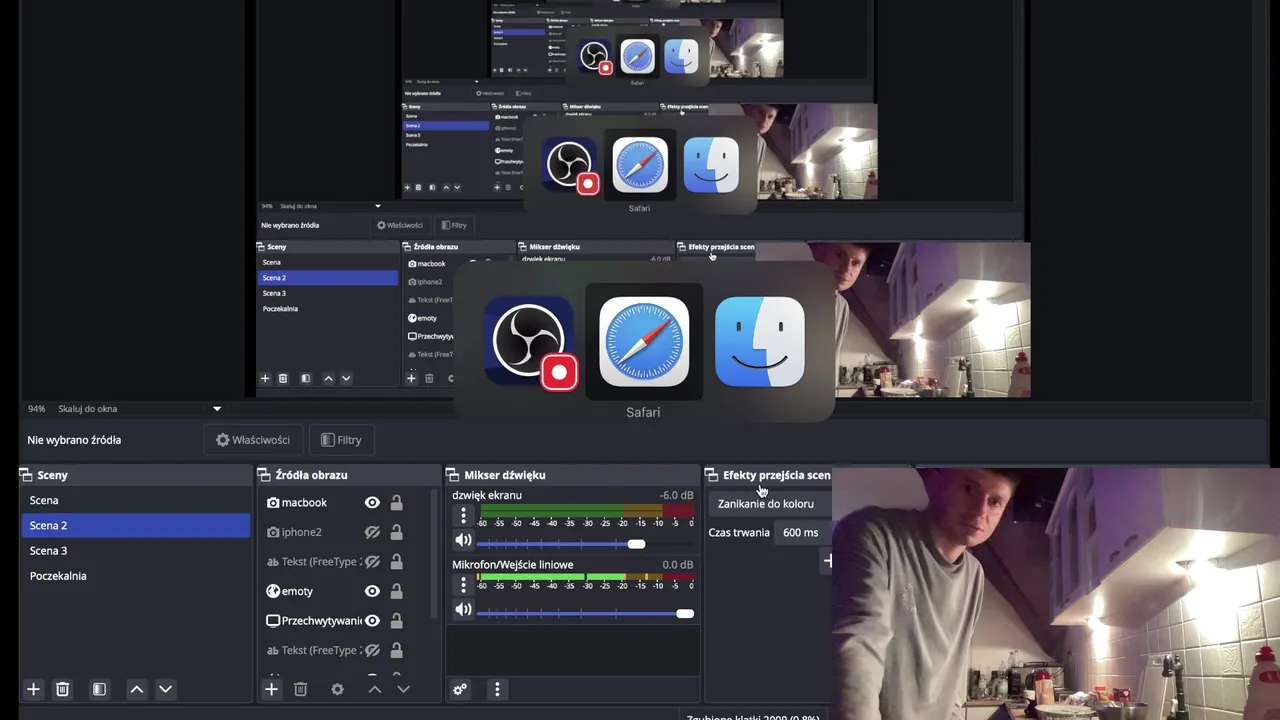
Task: Select scene Scena 3
Action: [136, 551]
